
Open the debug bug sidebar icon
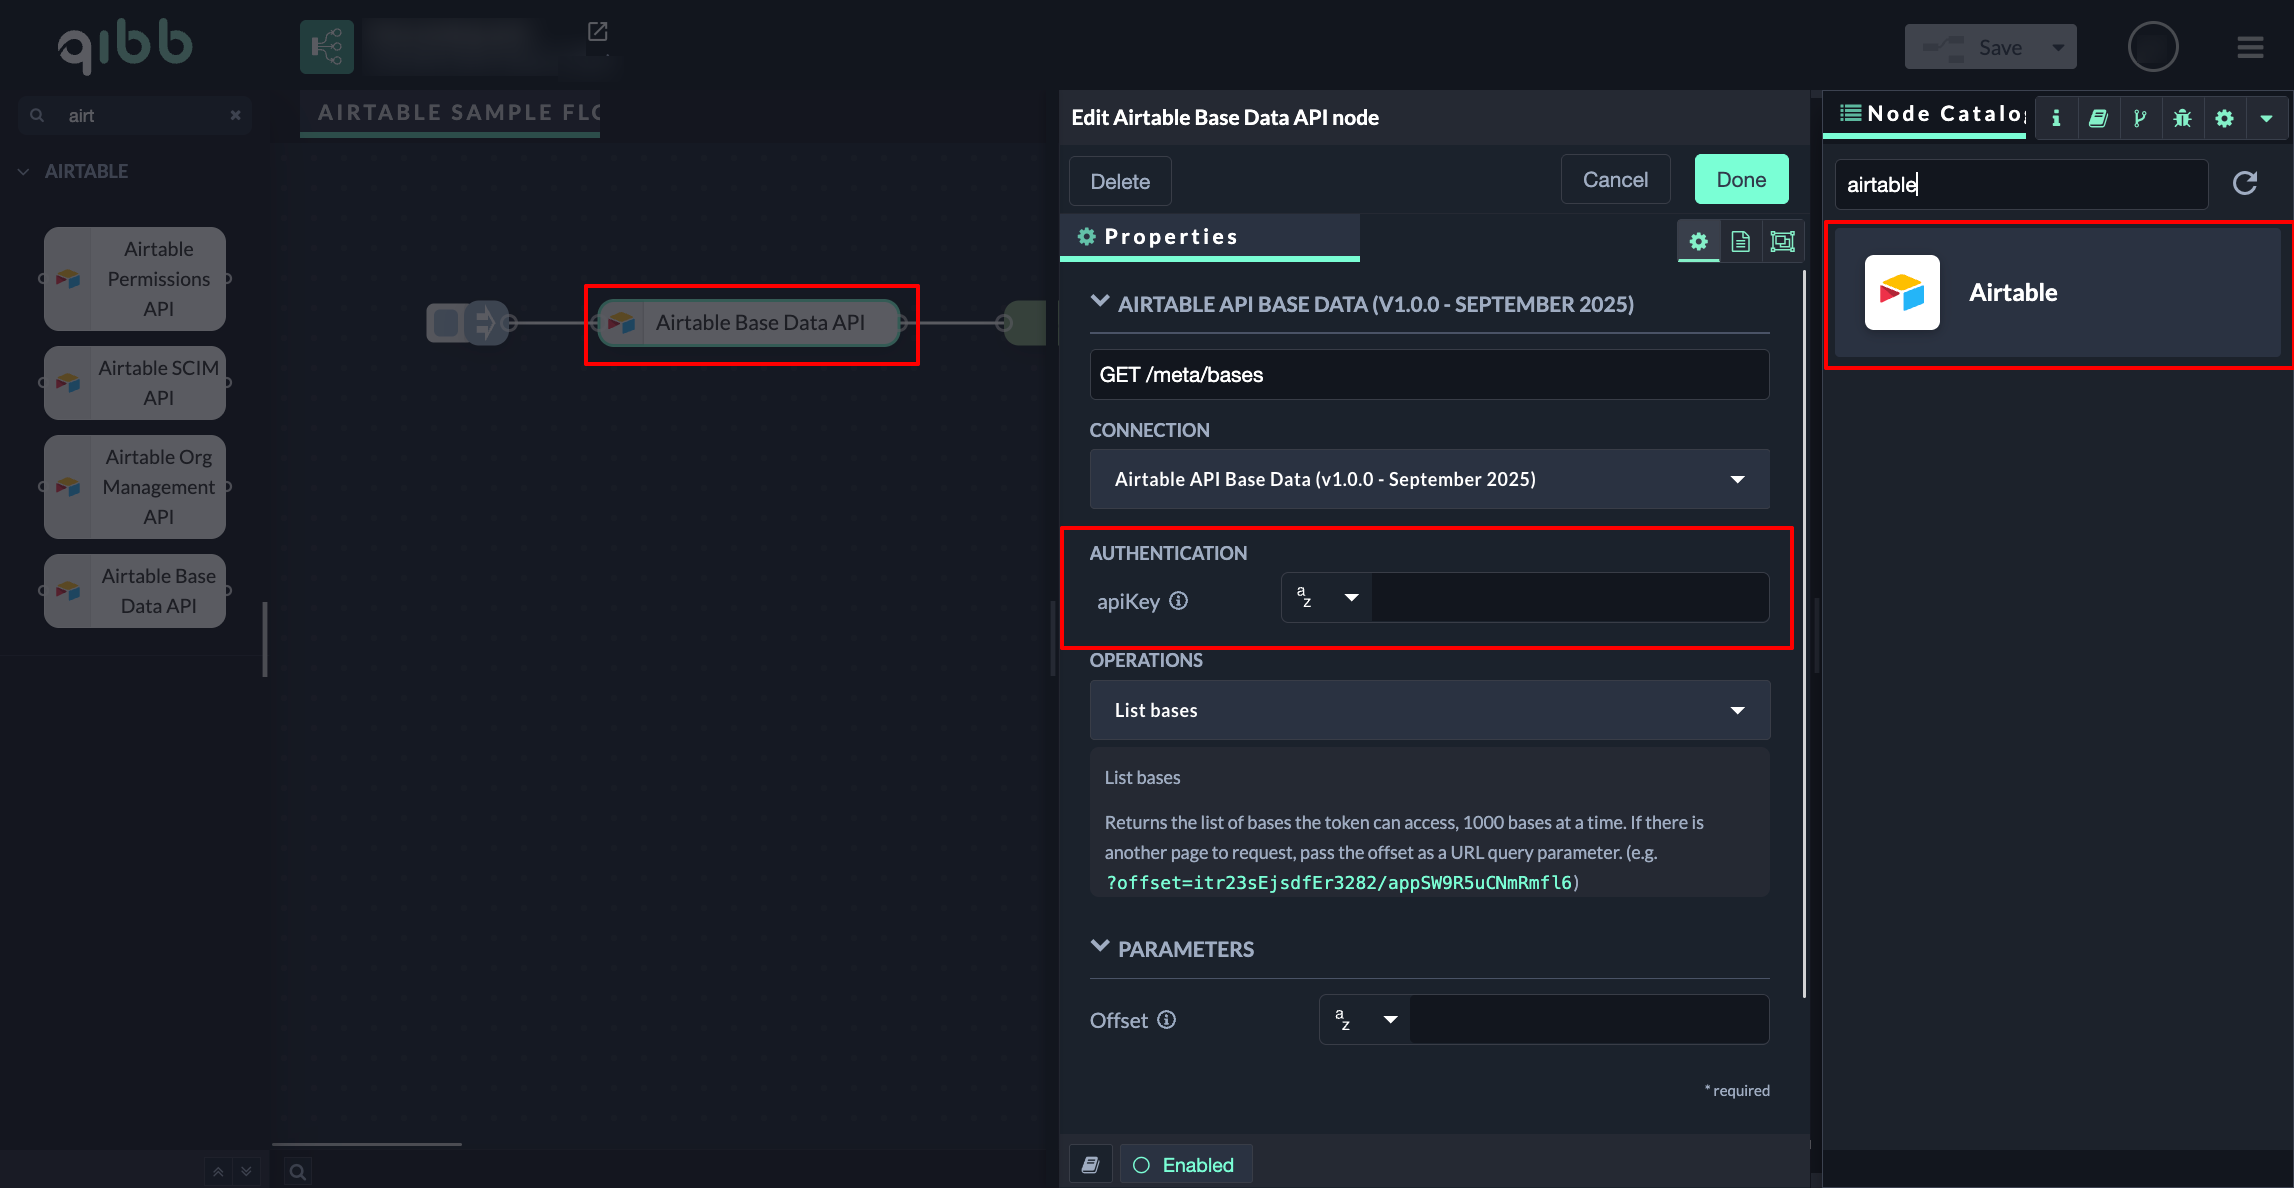pos(2182,118)
